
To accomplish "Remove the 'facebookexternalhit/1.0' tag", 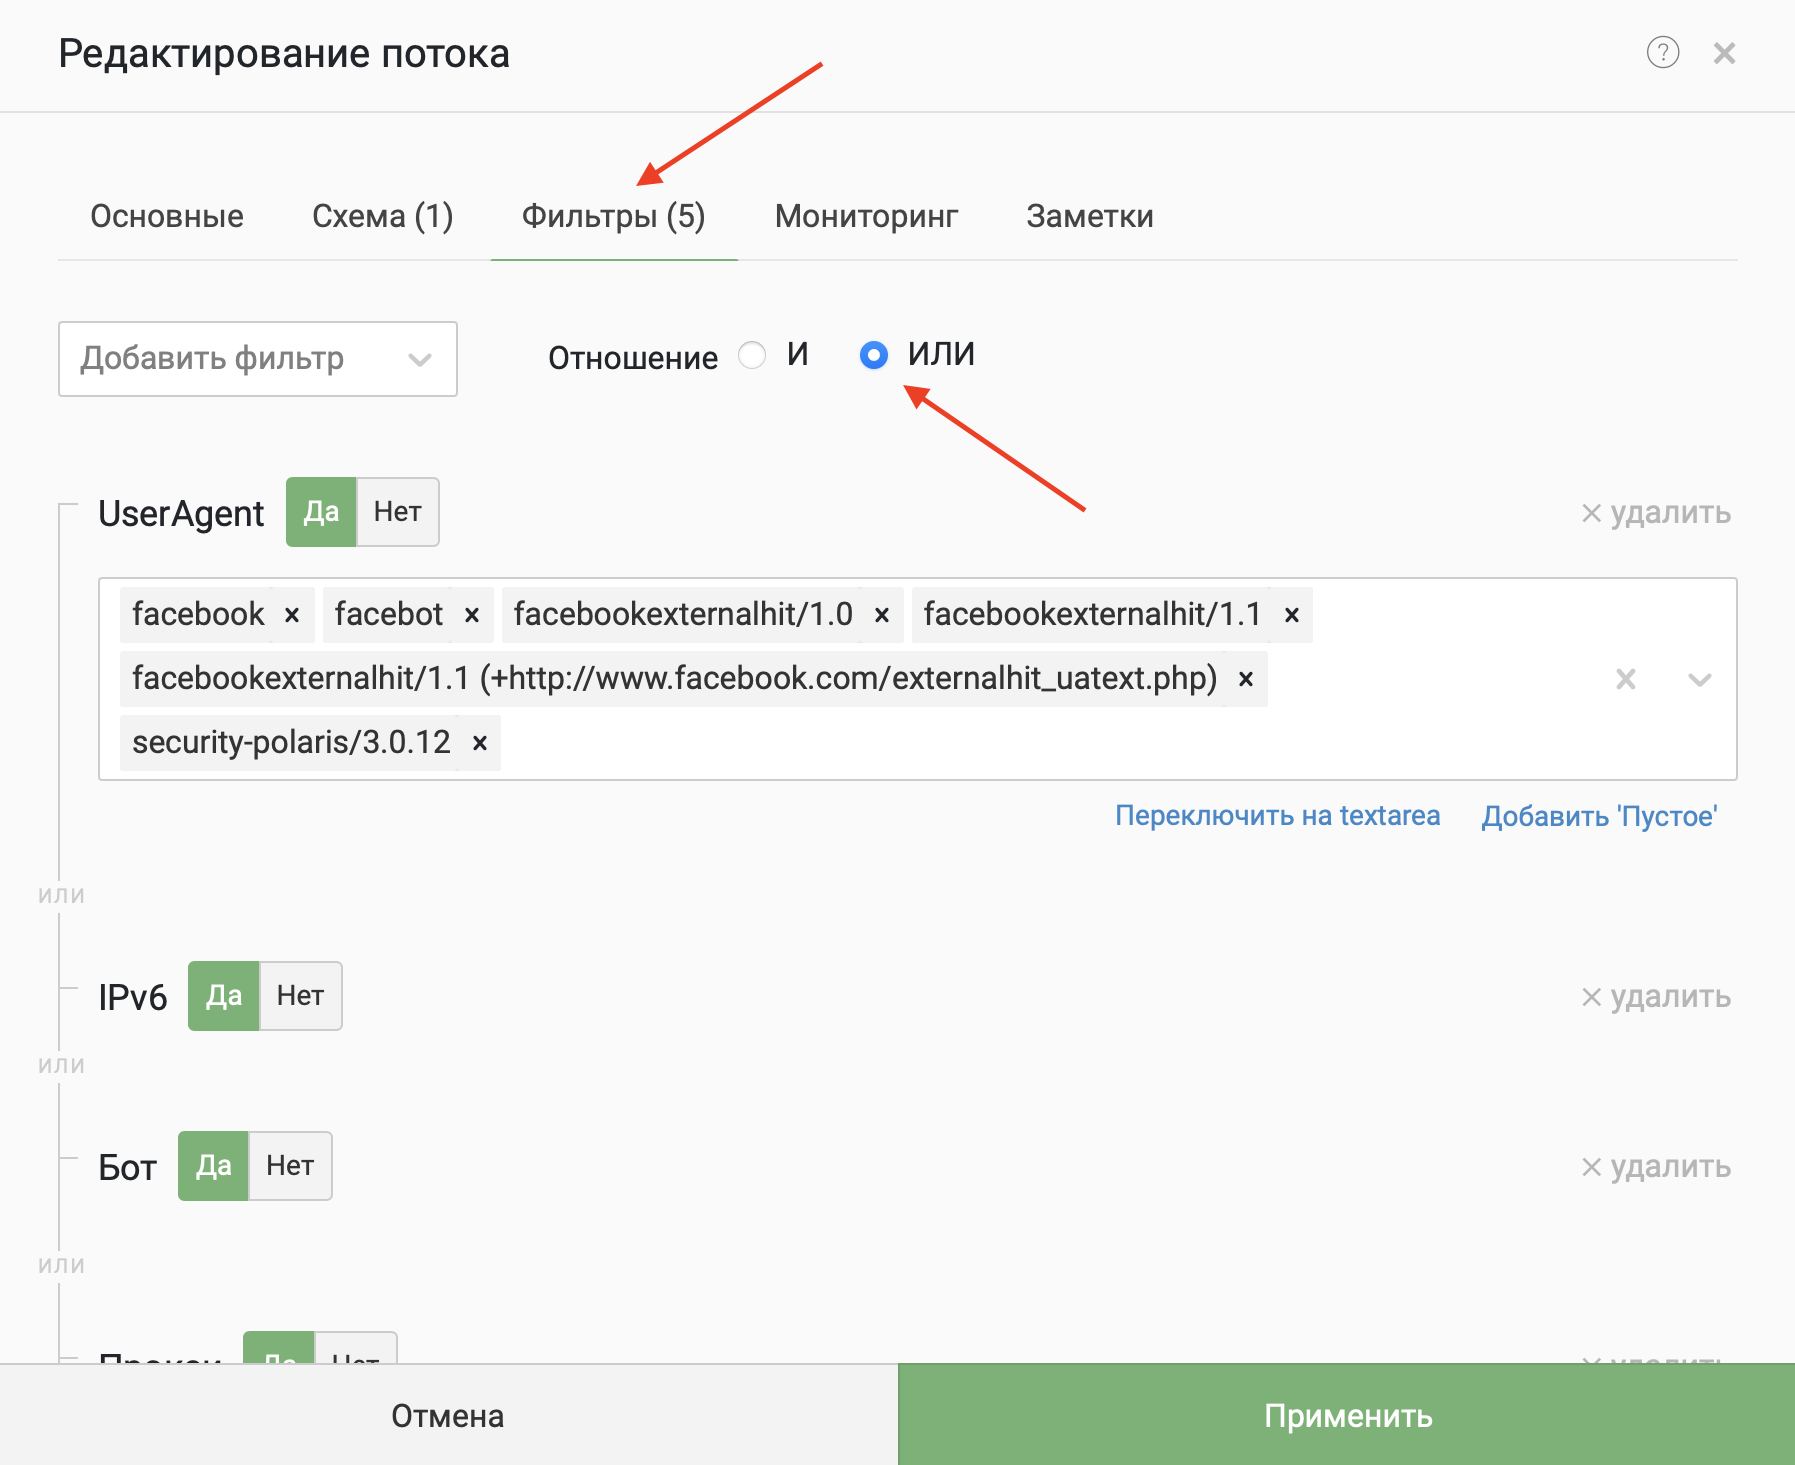I will click(x=882, y=615).
